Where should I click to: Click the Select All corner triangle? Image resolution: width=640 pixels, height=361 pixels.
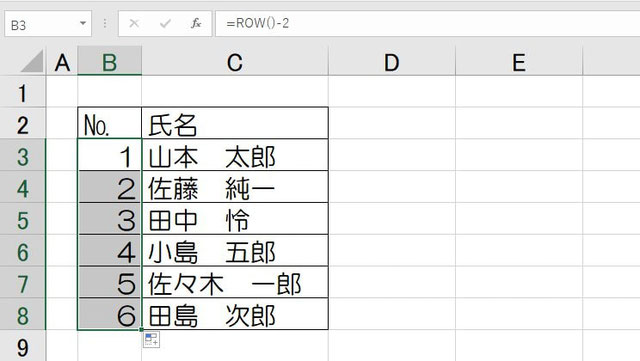coord(33,62)
